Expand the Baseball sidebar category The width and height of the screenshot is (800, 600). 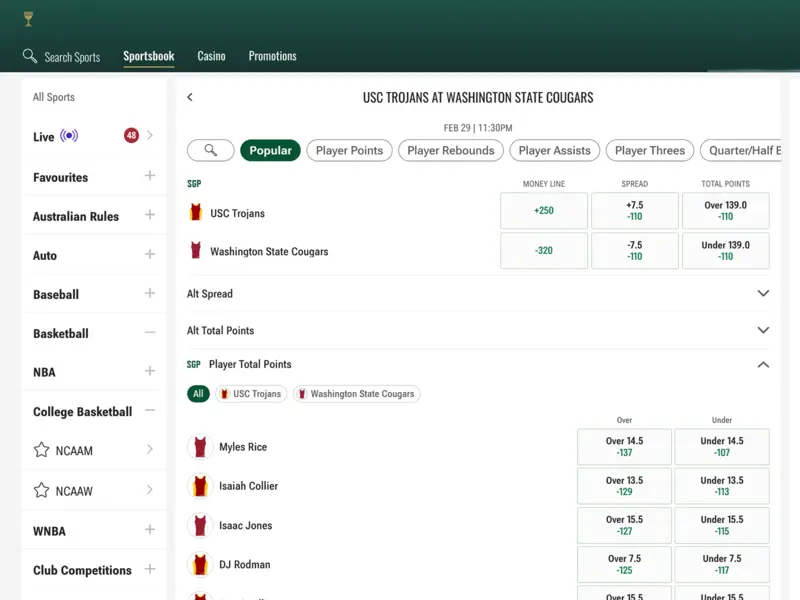coord(149,294)
